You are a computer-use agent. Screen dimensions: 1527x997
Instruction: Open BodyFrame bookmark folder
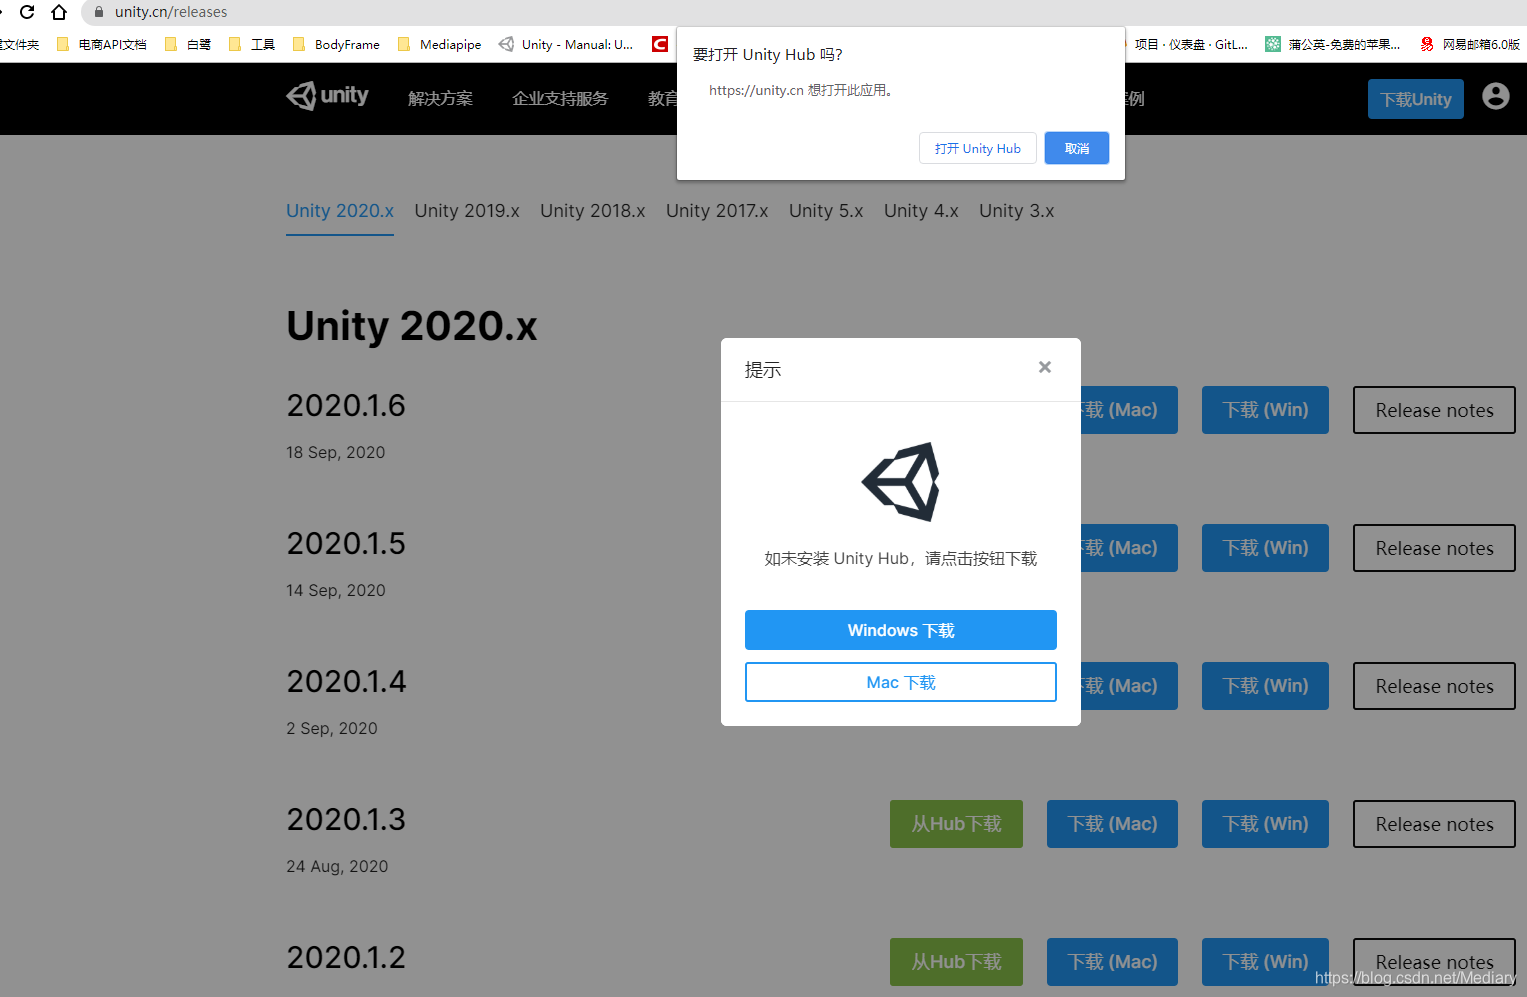pyautogui.click(x=336, y=44)
